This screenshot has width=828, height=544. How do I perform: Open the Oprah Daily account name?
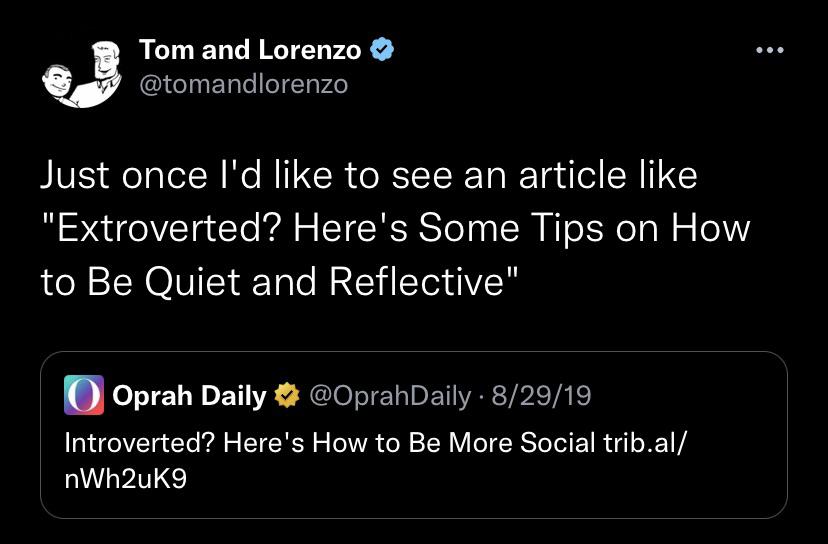189,397
